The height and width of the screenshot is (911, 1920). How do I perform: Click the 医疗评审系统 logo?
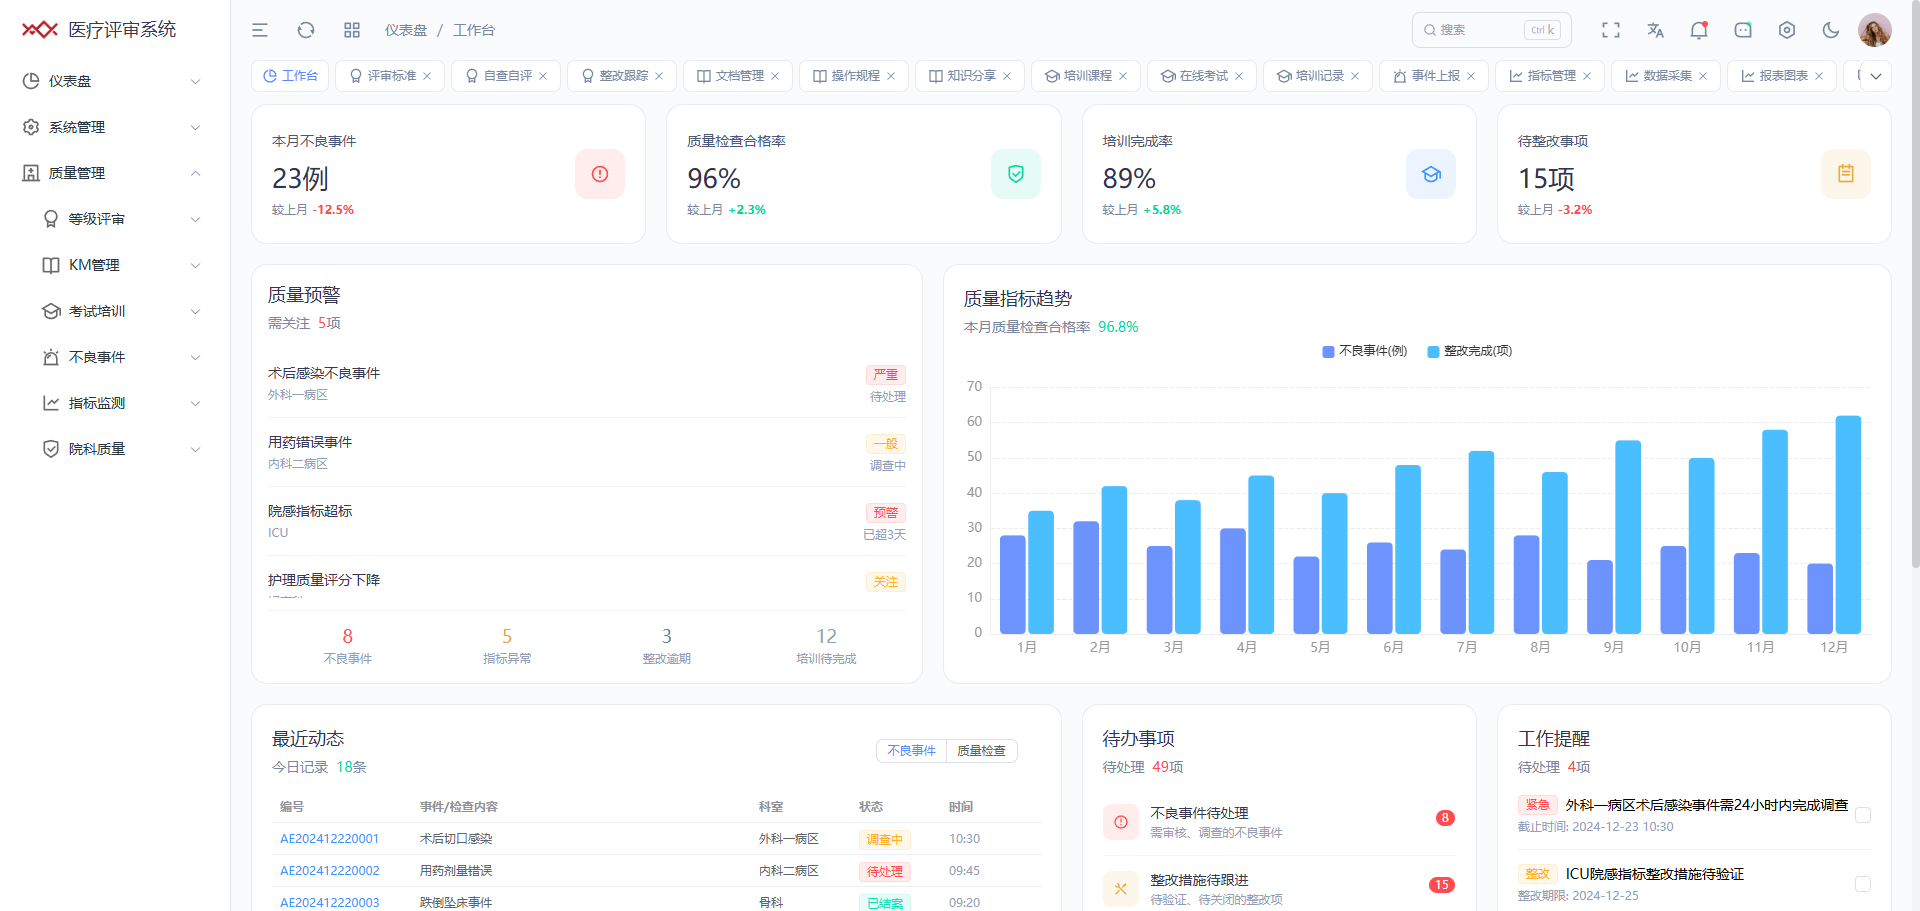(99, 30)
